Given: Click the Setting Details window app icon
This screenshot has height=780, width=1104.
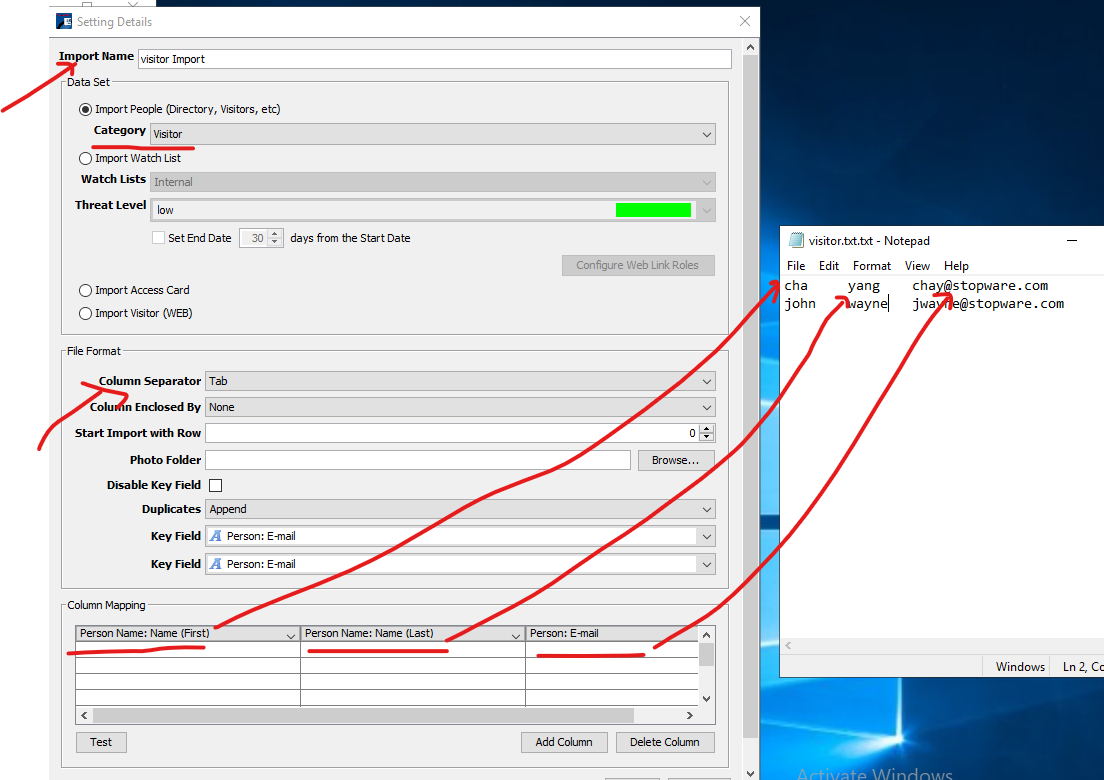Looking at the screenshot, I should (64, 21).
